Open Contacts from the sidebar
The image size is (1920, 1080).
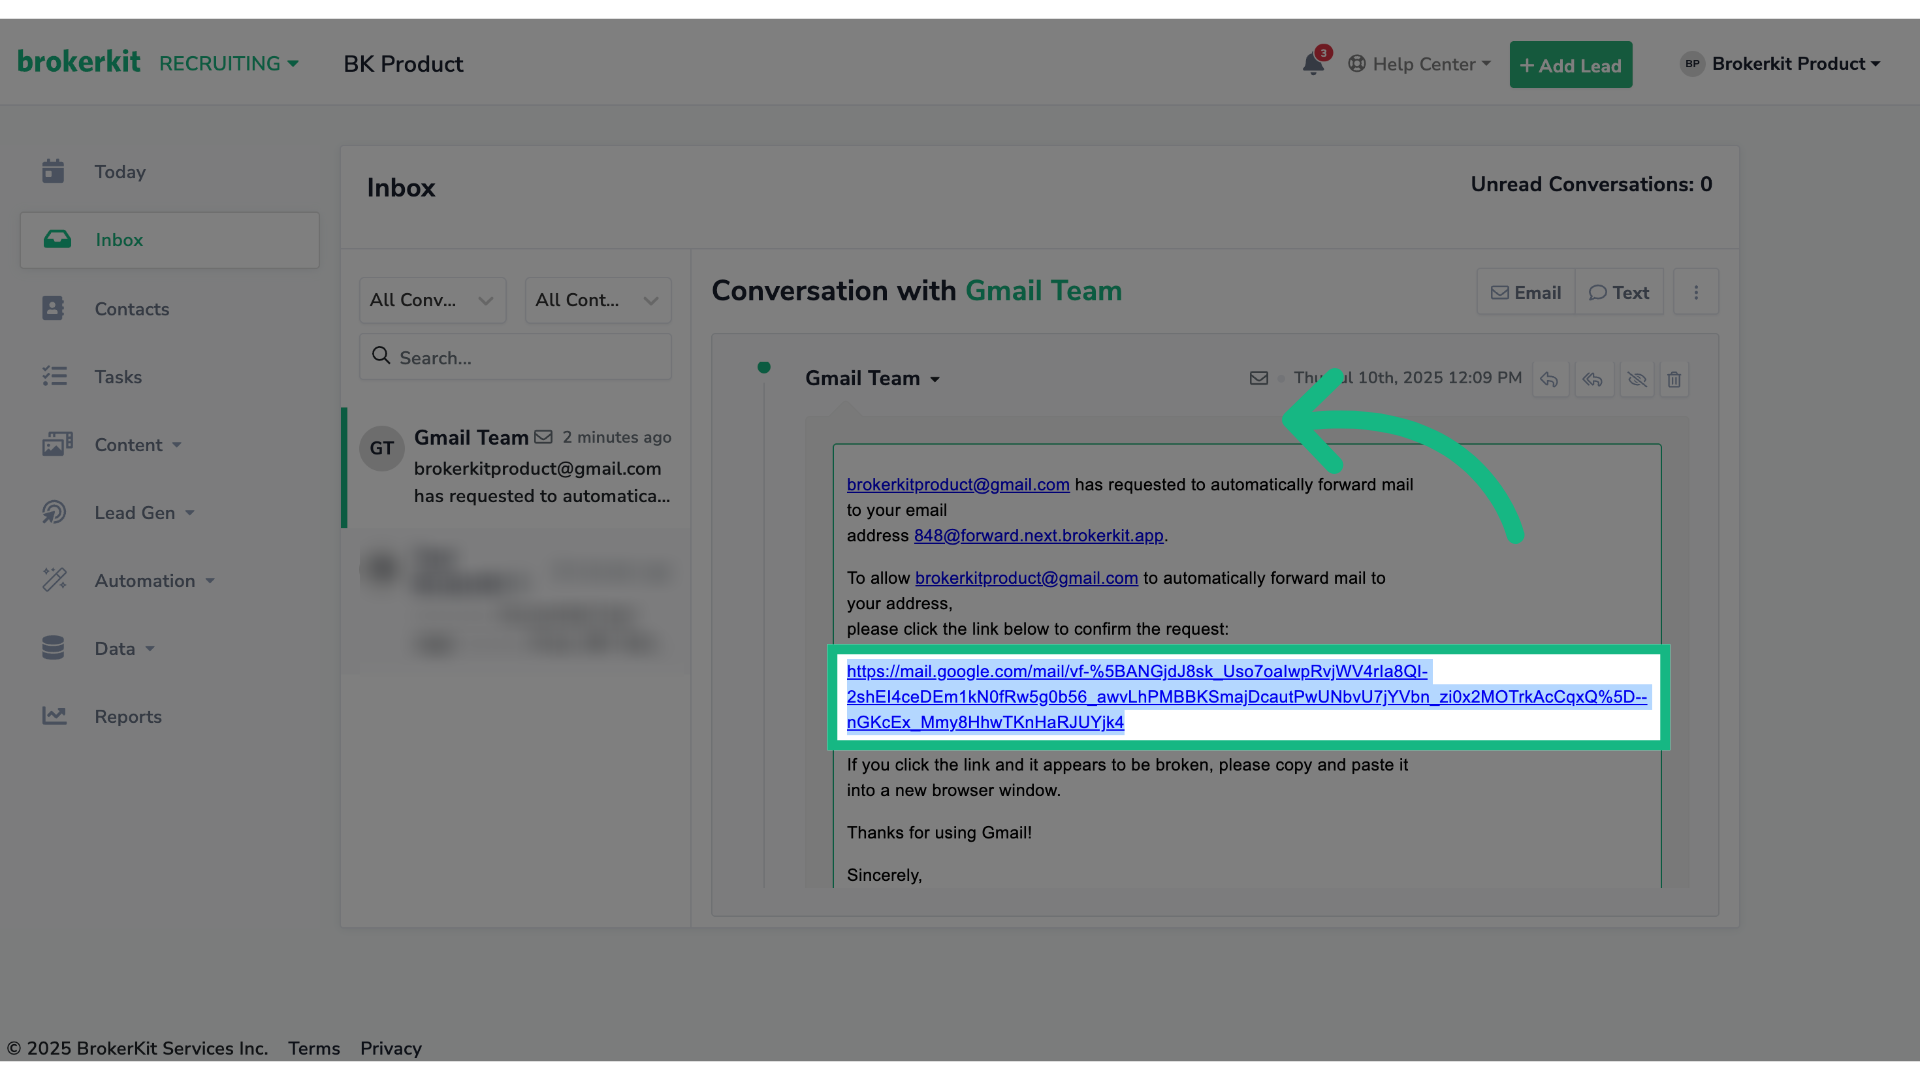(170, 309)
